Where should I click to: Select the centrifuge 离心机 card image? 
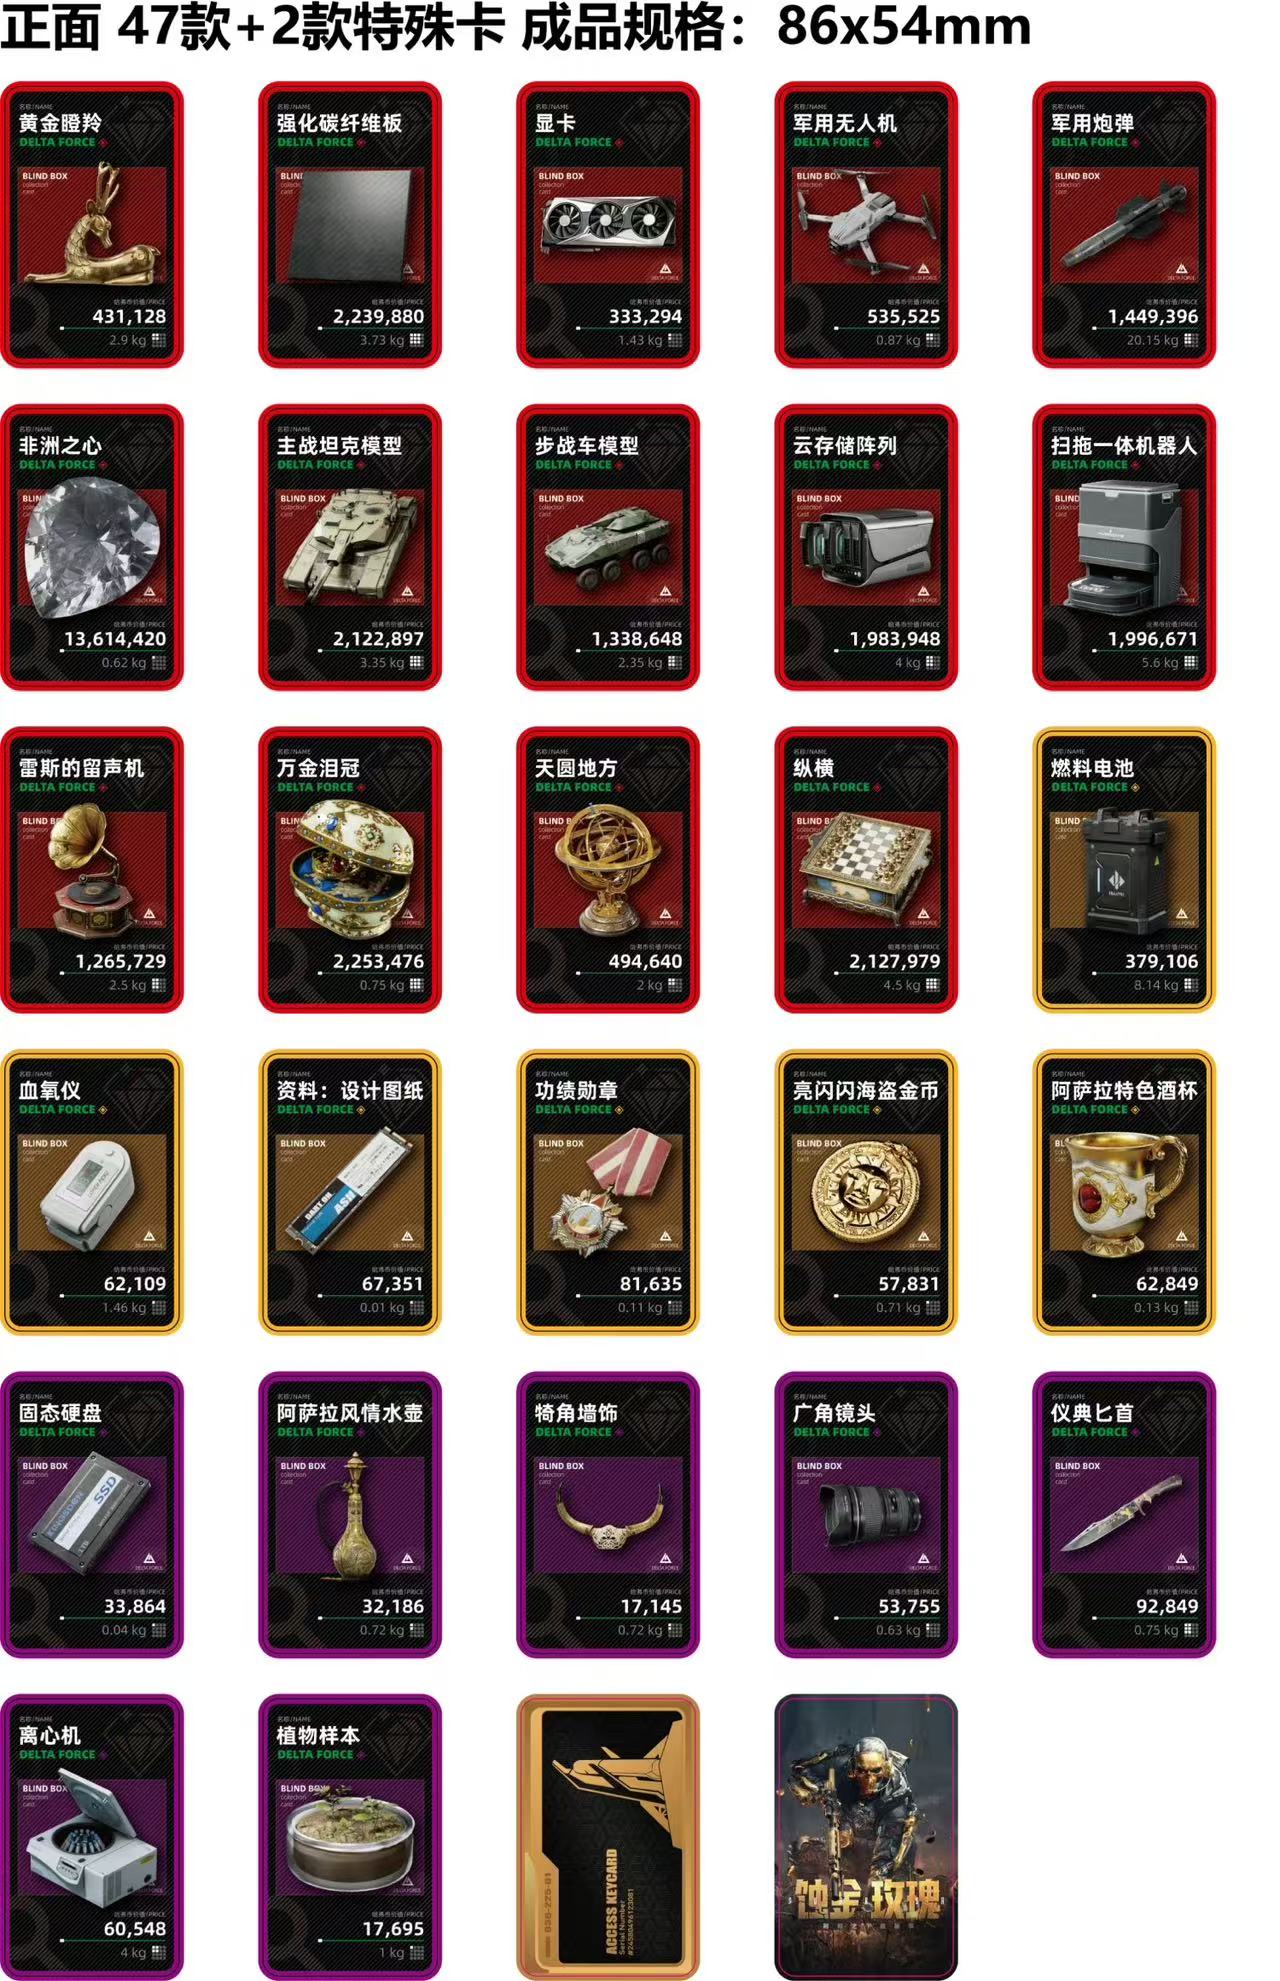92,1838
